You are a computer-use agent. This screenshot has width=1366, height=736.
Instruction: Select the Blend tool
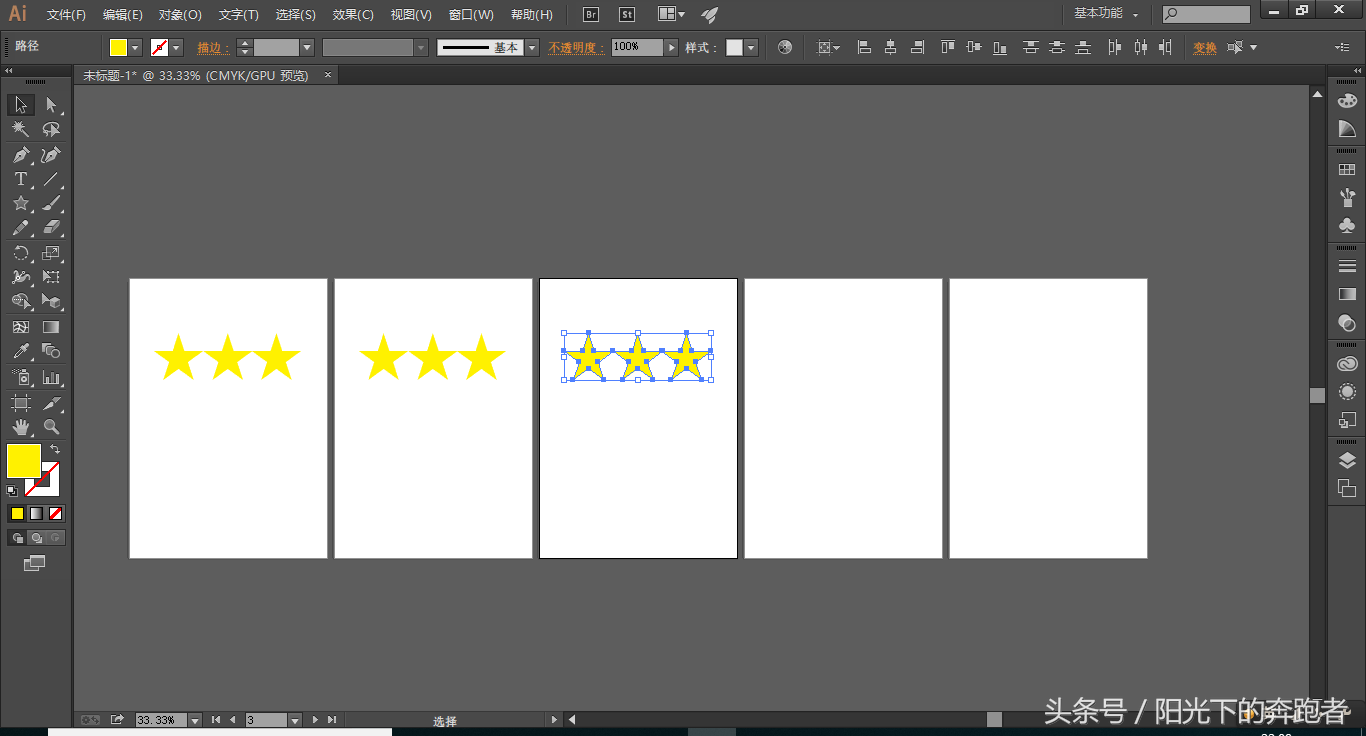51,351
